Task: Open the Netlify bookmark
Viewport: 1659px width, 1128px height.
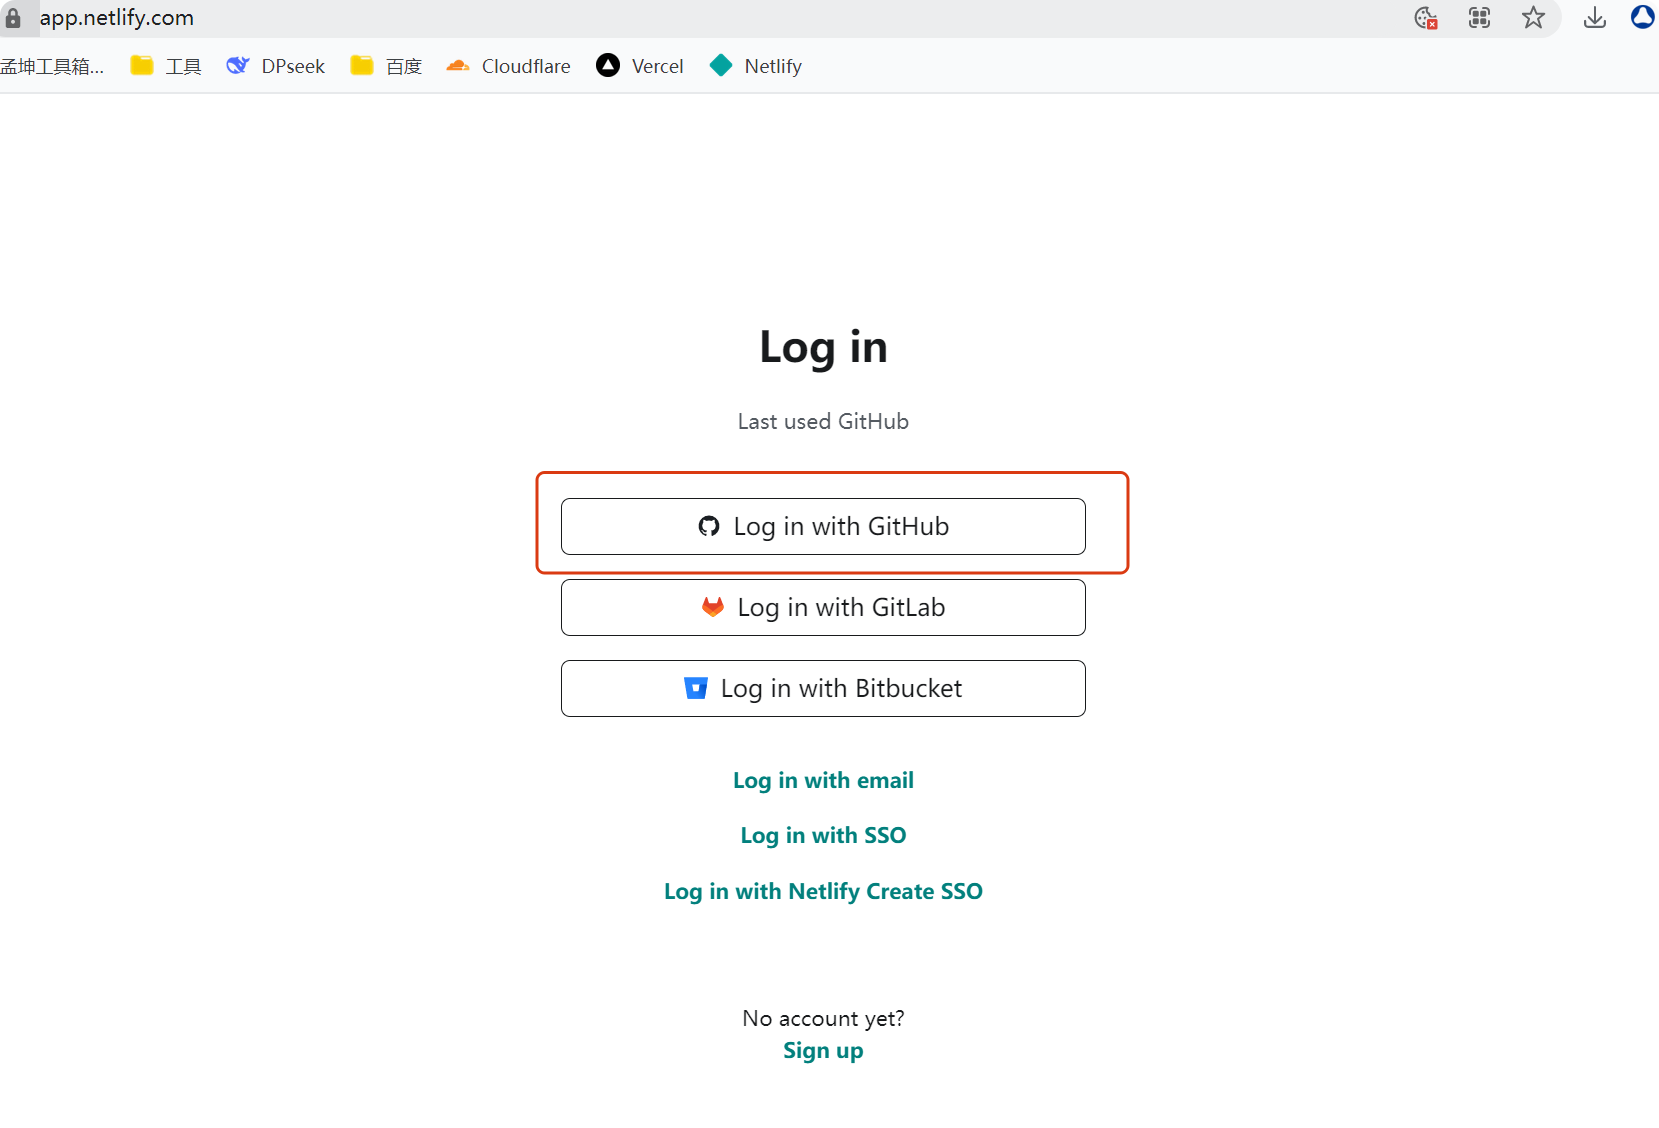Action: tap(756, 66)
